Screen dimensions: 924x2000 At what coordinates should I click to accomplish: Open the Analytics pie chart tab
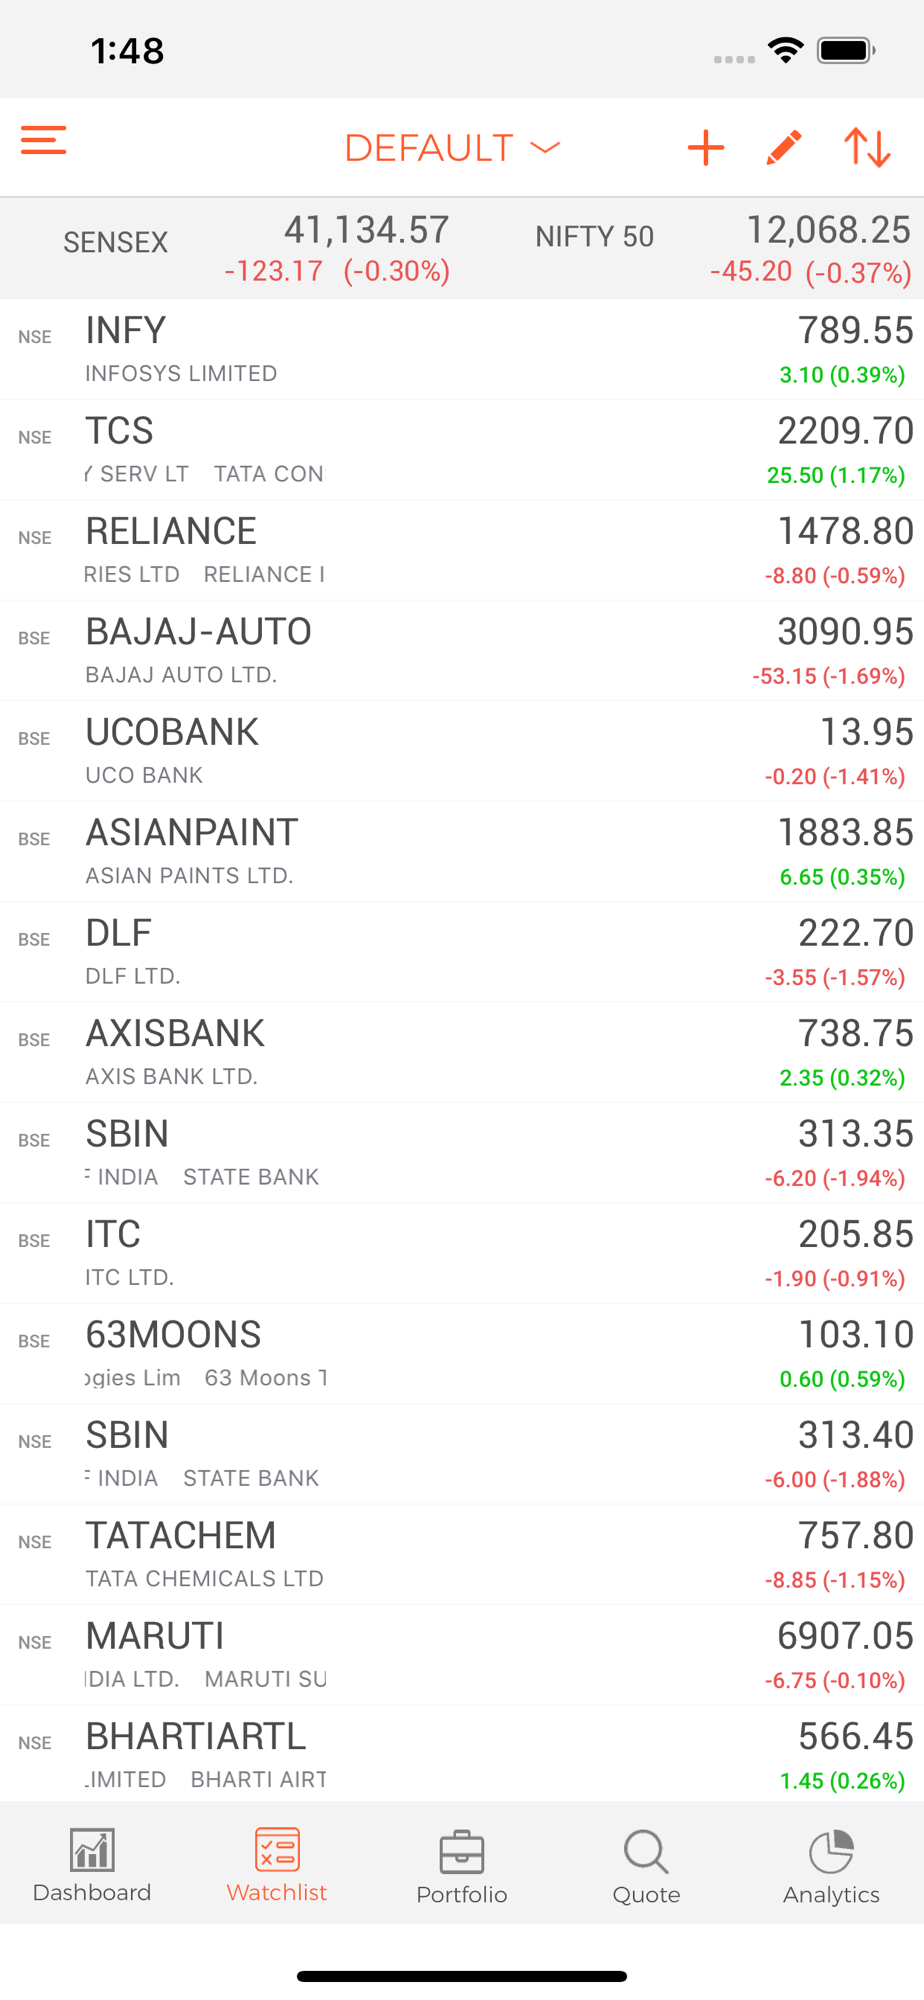[x=831, y=1867]
